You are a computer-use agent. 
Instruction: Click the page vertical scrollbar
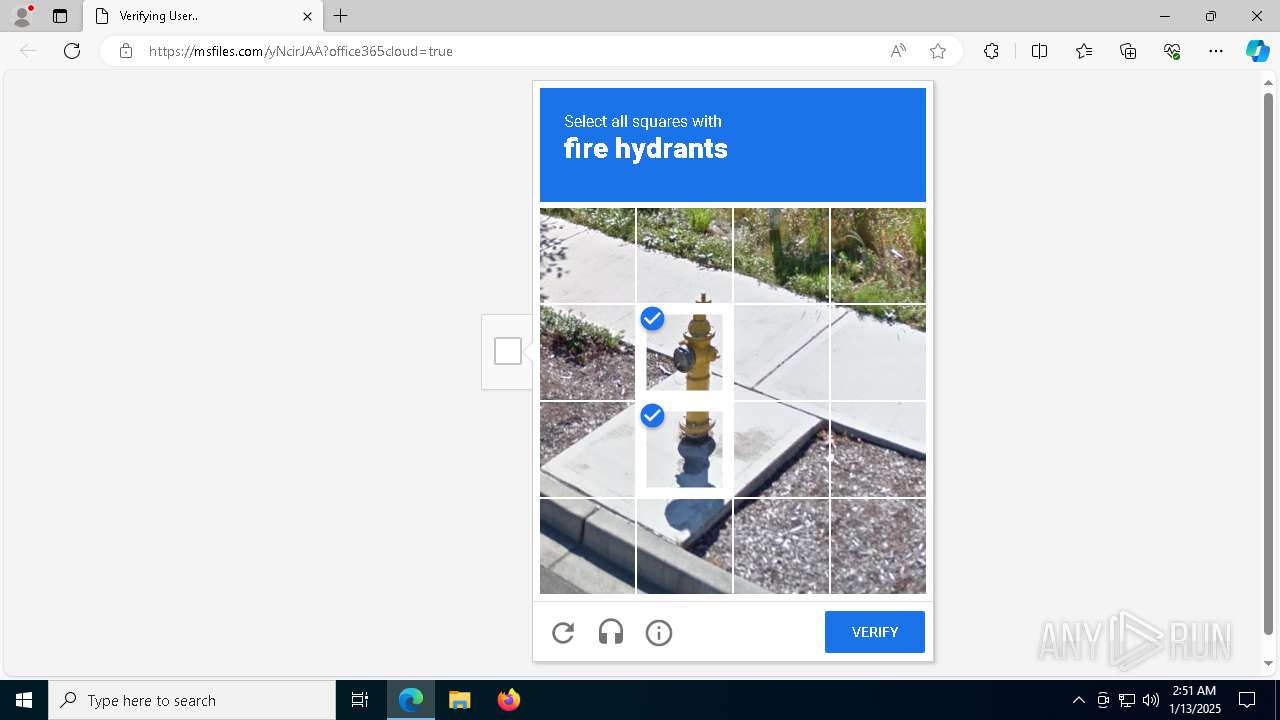1268,365
